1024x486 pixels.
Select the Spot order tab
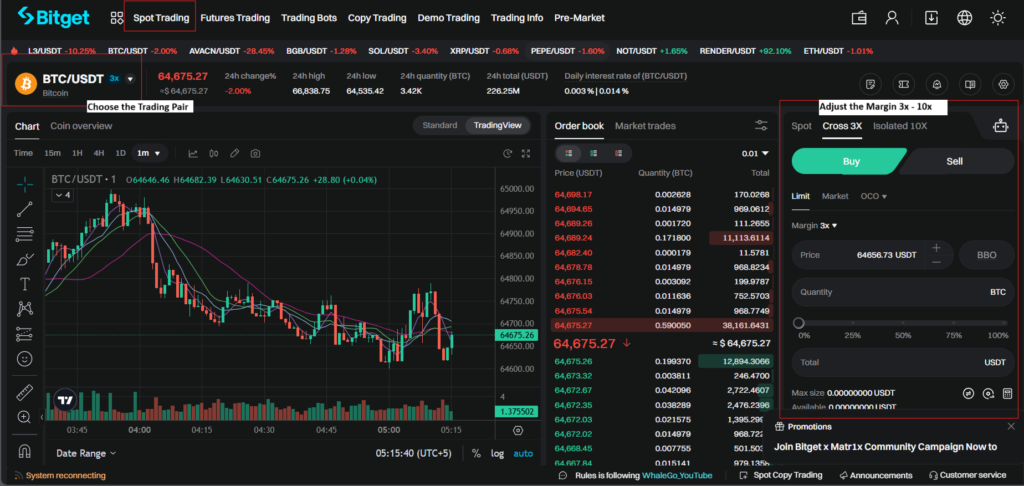pos(801,125)
